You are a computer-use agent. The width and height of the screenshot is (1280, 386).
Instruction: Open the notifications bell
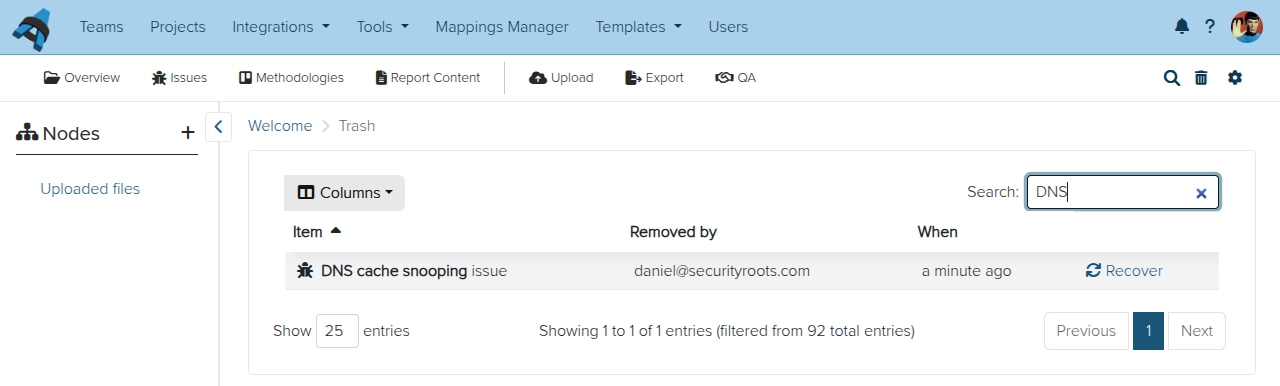coord(1182,27)
